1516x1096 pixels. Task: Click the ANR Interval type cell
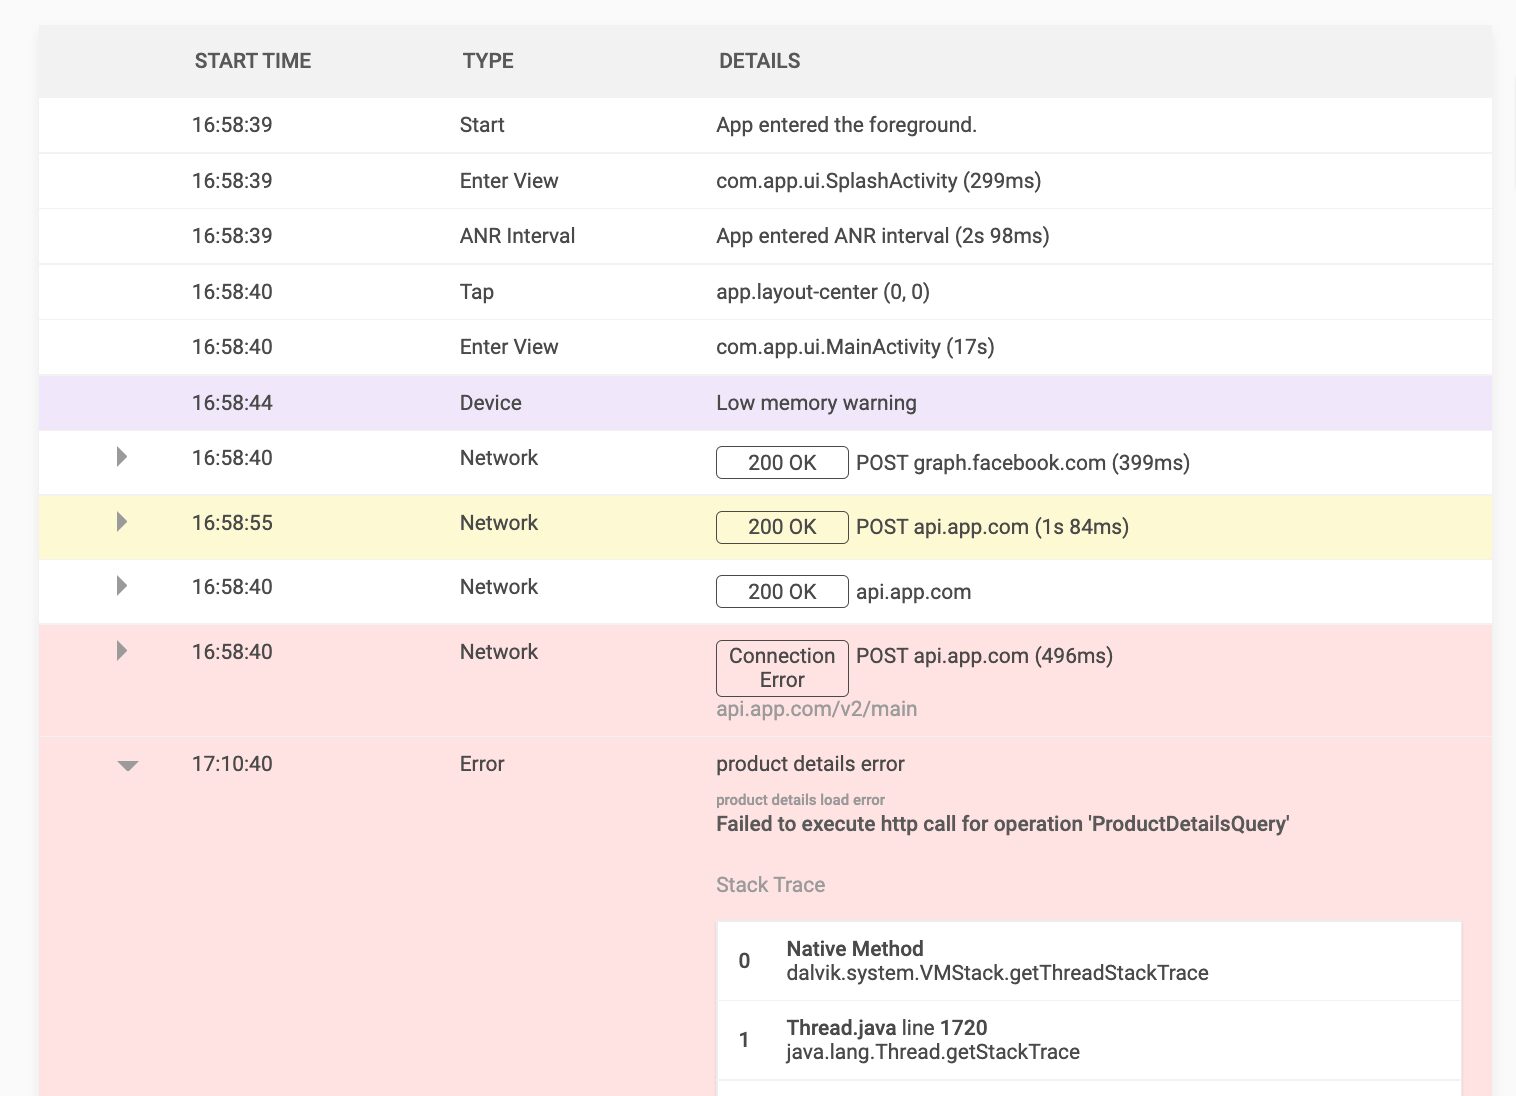(518, 236)
